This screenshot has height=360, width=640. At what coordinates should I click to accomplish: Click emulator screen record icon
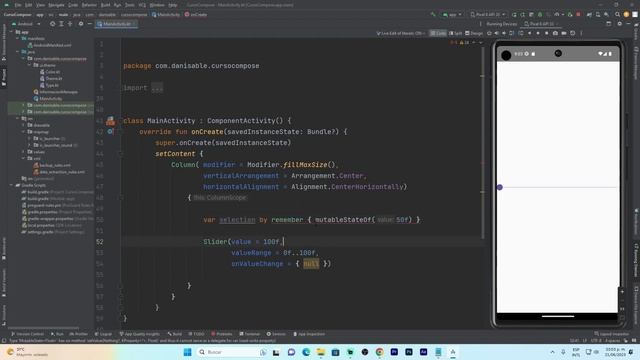click(x=564, y=33)
